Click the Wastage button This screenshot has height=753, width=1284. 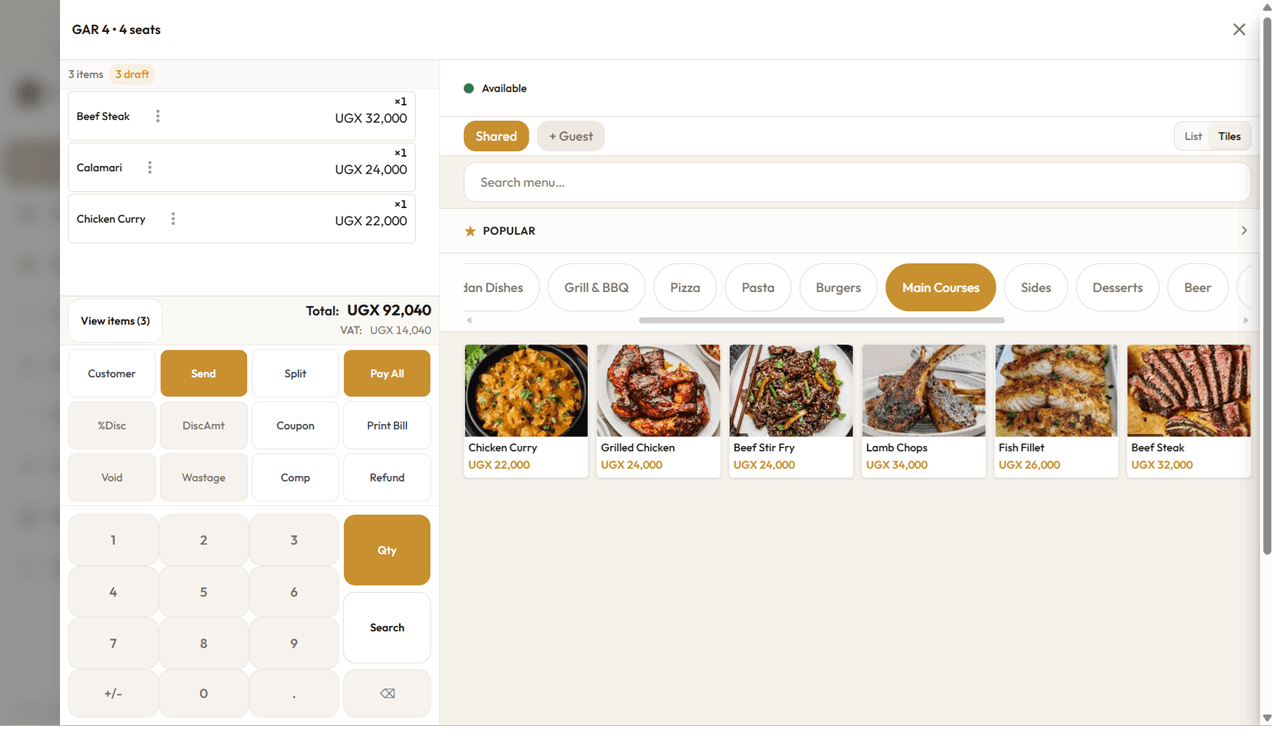(203, 477)
